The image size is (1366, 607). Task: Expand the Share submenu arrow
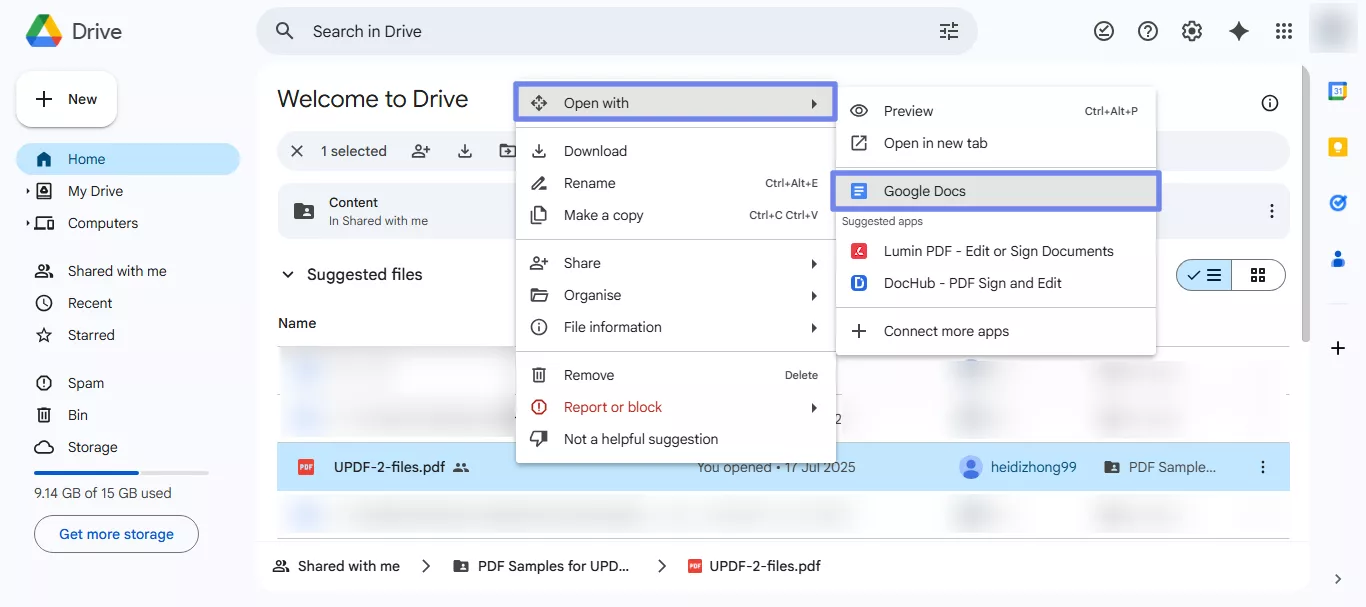click(814, 262)
